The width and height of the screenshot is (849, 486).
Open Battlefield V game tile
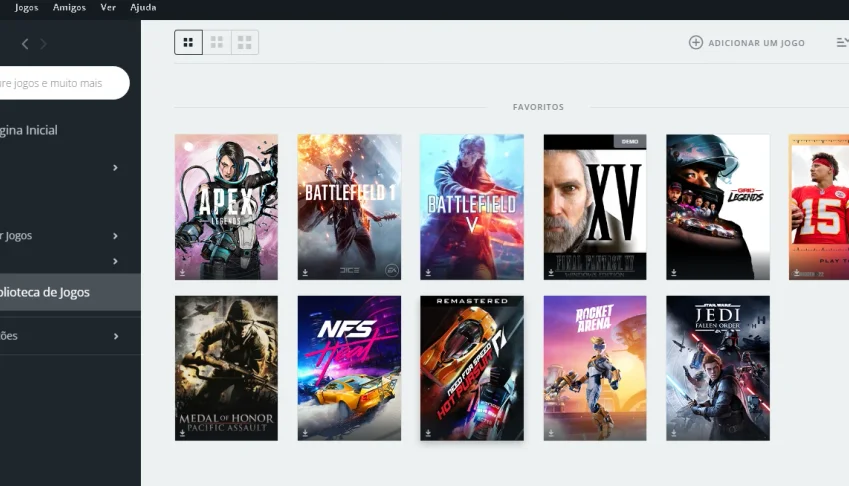pos(472,207)
